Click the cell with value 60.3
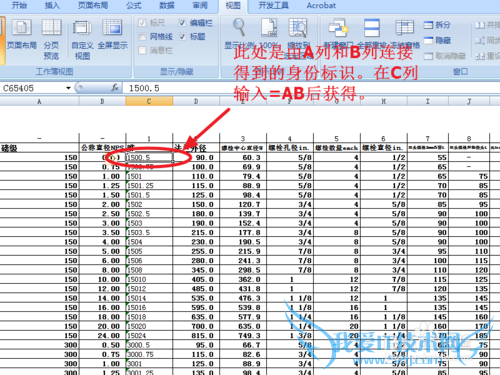The height and width of the screenshot is (375, 500). click(243, 157)
